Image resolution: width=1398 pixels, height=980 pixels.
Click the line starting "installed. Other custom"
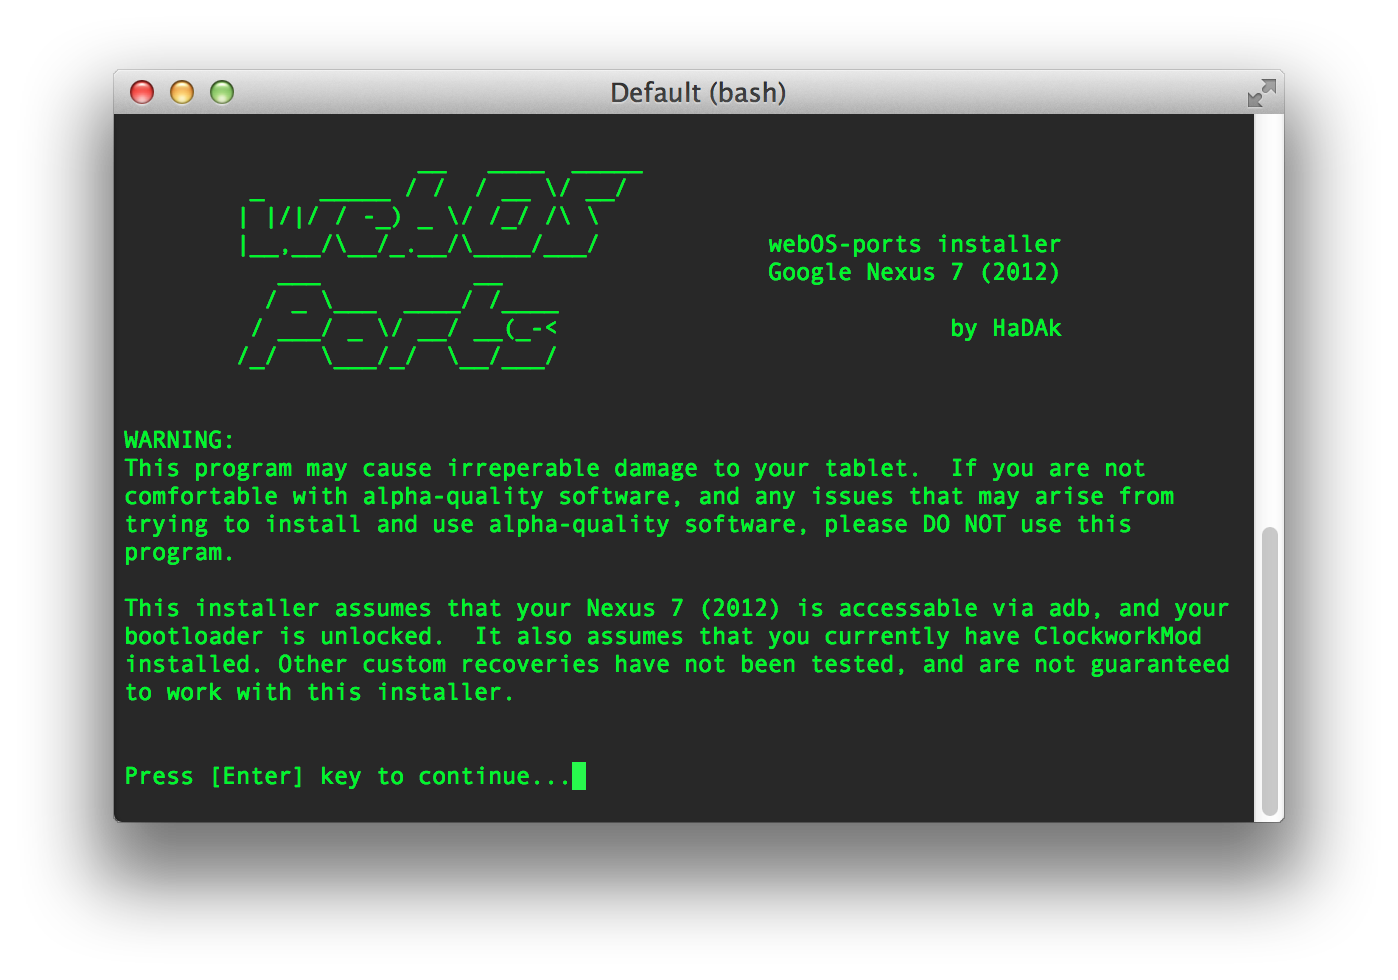pyautogui.click(x=677, y=664)
